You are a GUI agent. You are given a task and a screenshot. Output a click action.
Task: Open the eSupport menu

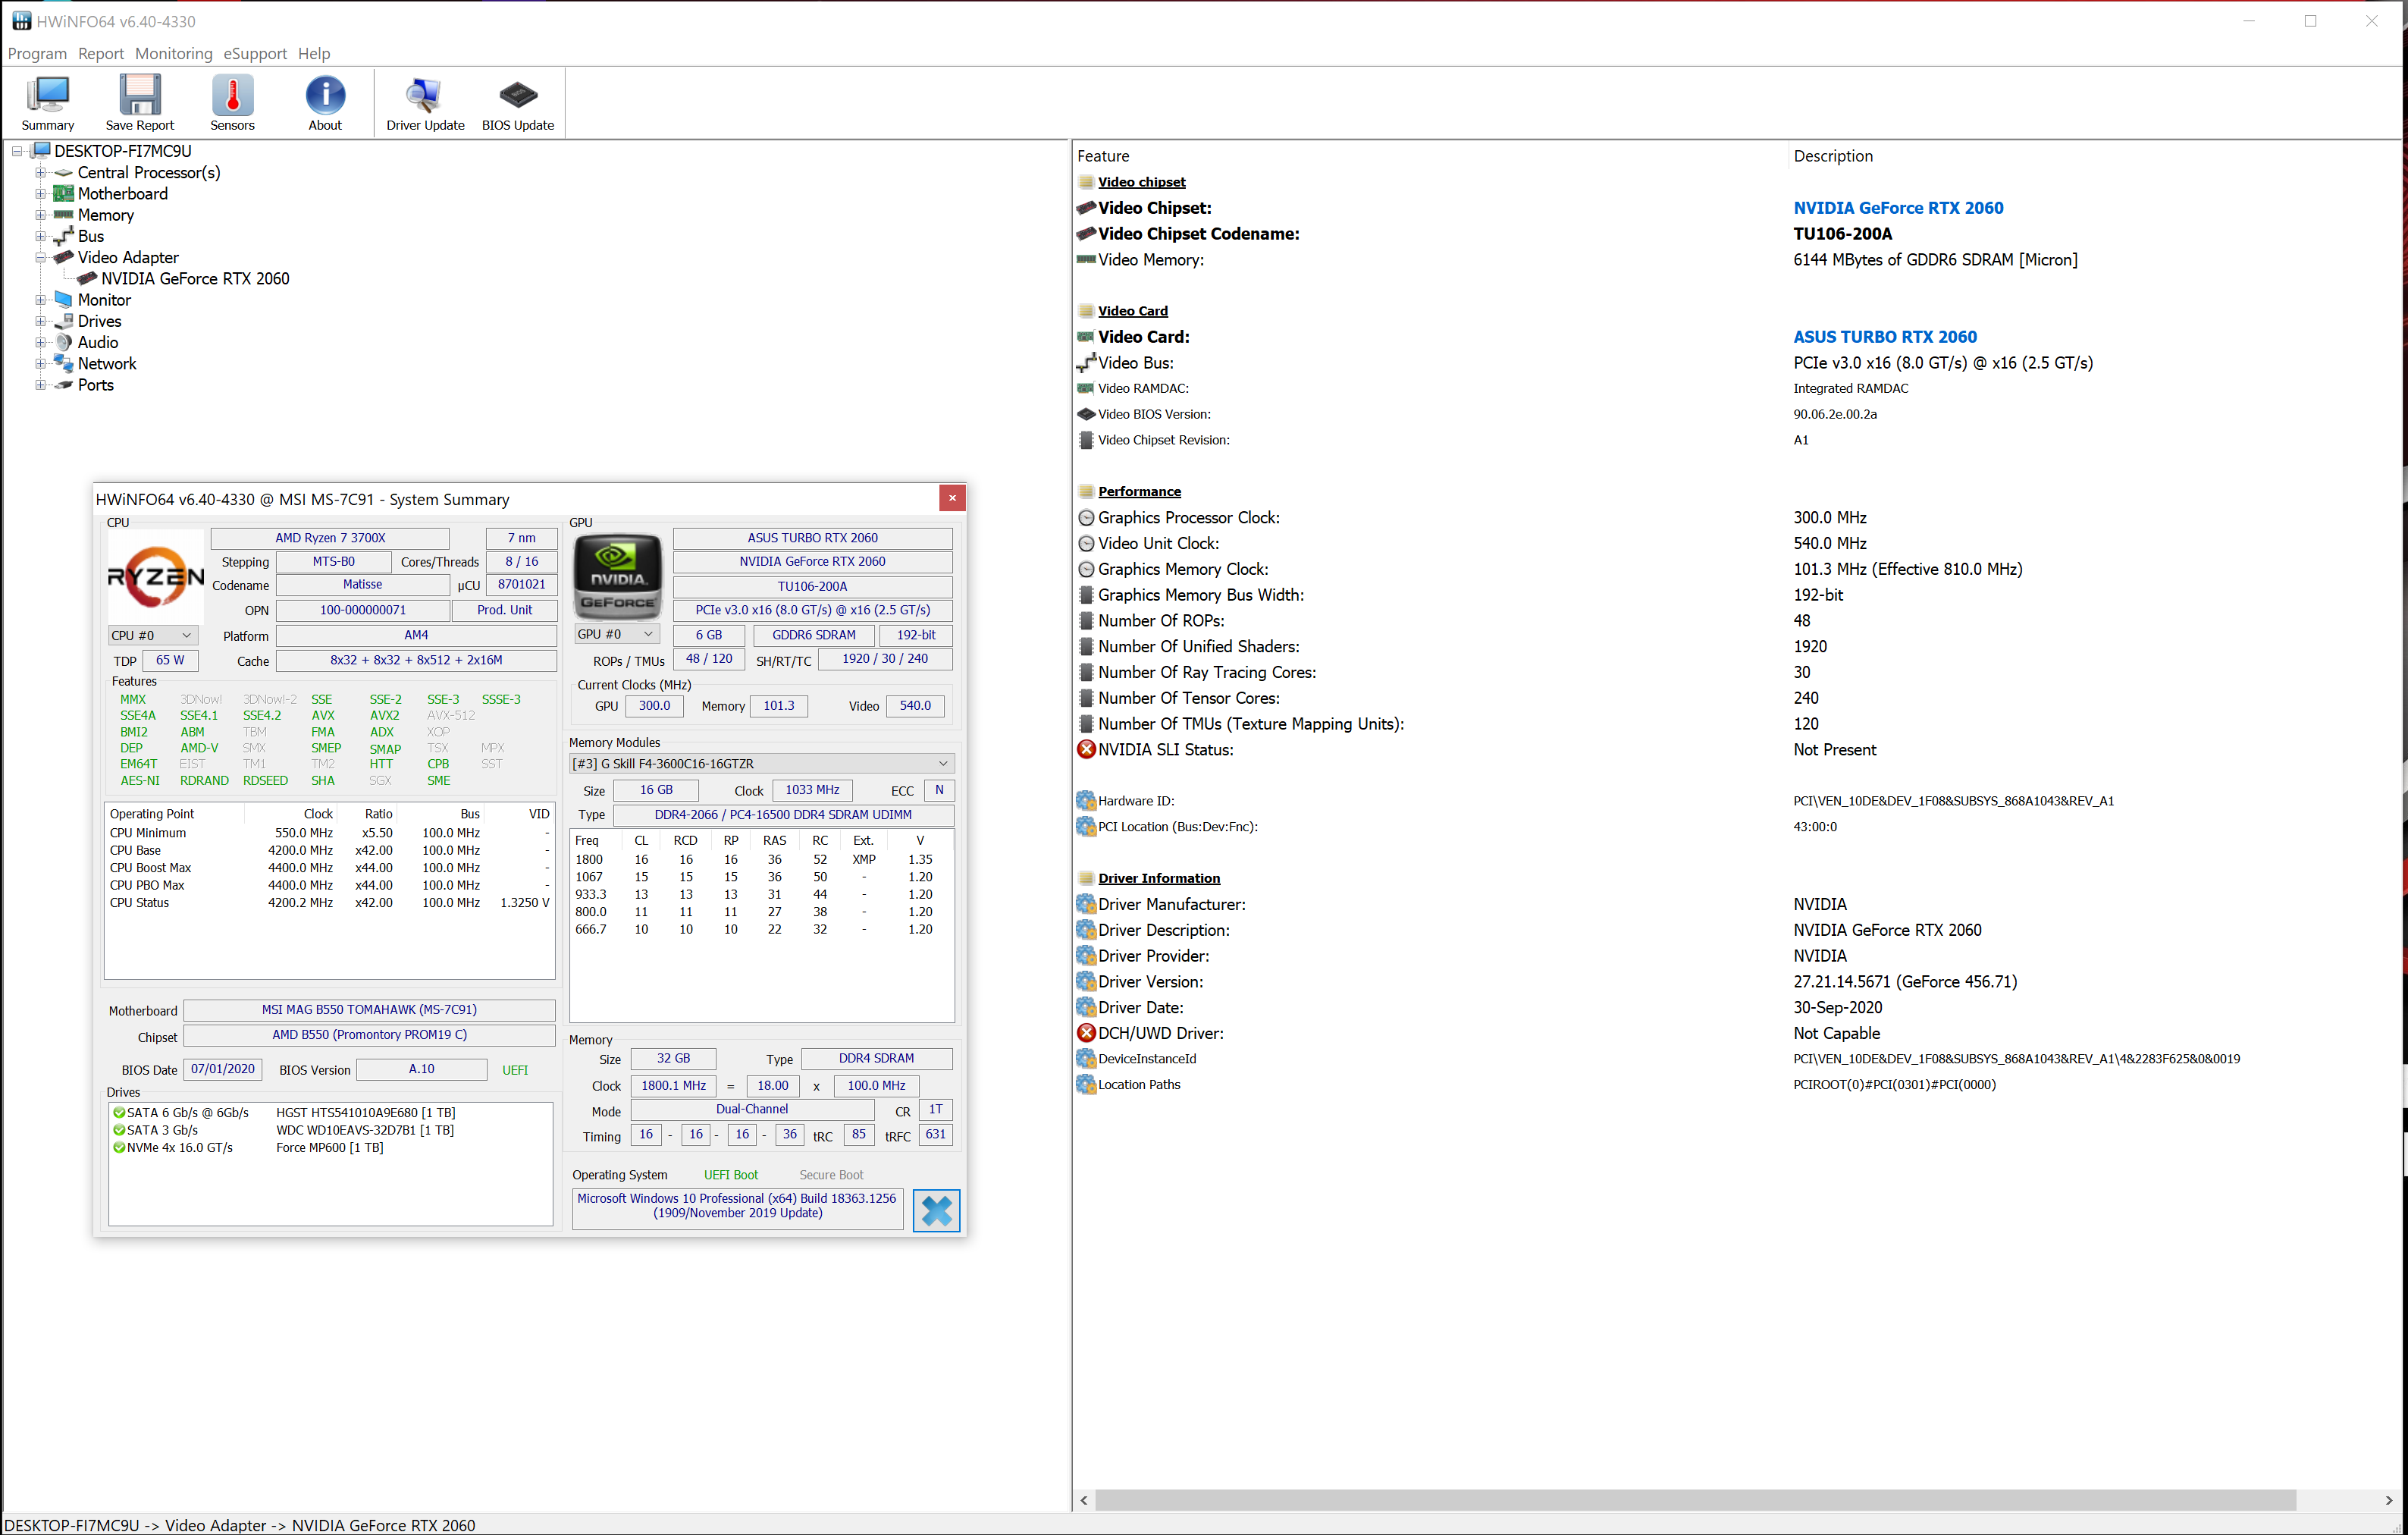point(255,54)
